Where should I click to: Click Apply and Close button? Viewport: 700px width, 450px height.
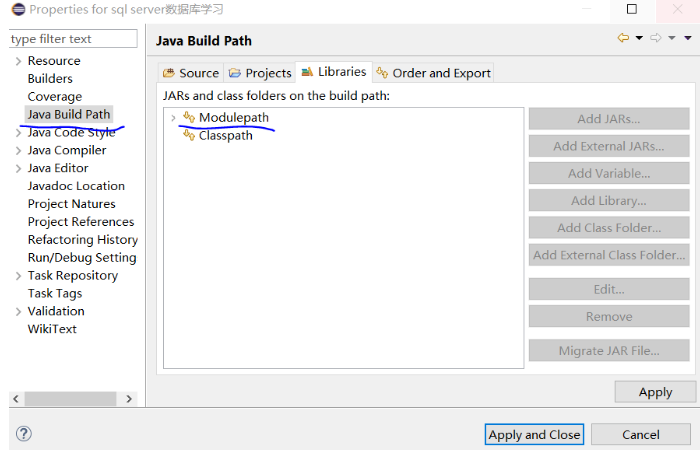click(x=534, y=434)
